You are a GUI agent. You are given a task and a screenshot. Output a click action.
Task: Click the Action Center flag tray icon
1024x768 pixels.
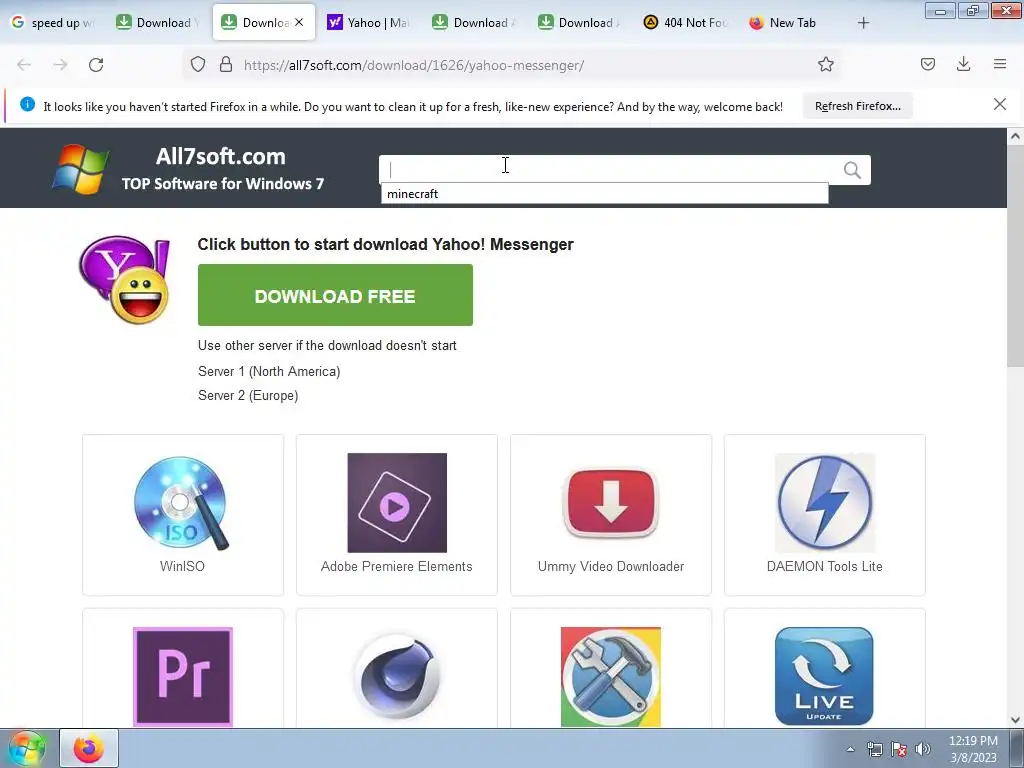(x=899, y=749)
